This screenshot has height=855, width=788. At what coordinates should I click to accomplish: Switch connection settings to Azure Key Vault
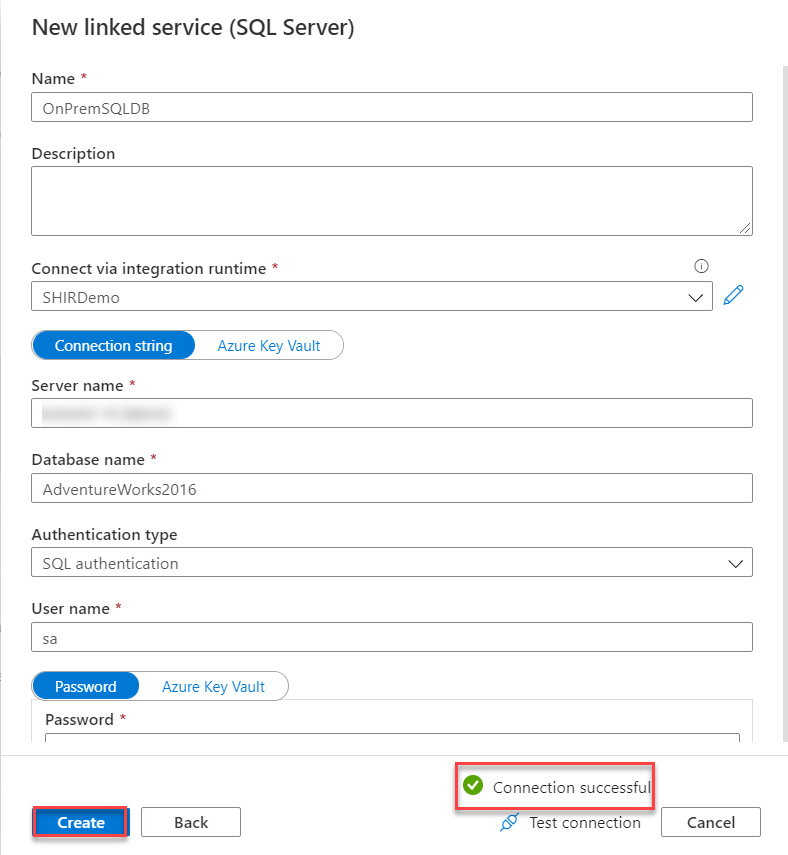tap(268, 345)
